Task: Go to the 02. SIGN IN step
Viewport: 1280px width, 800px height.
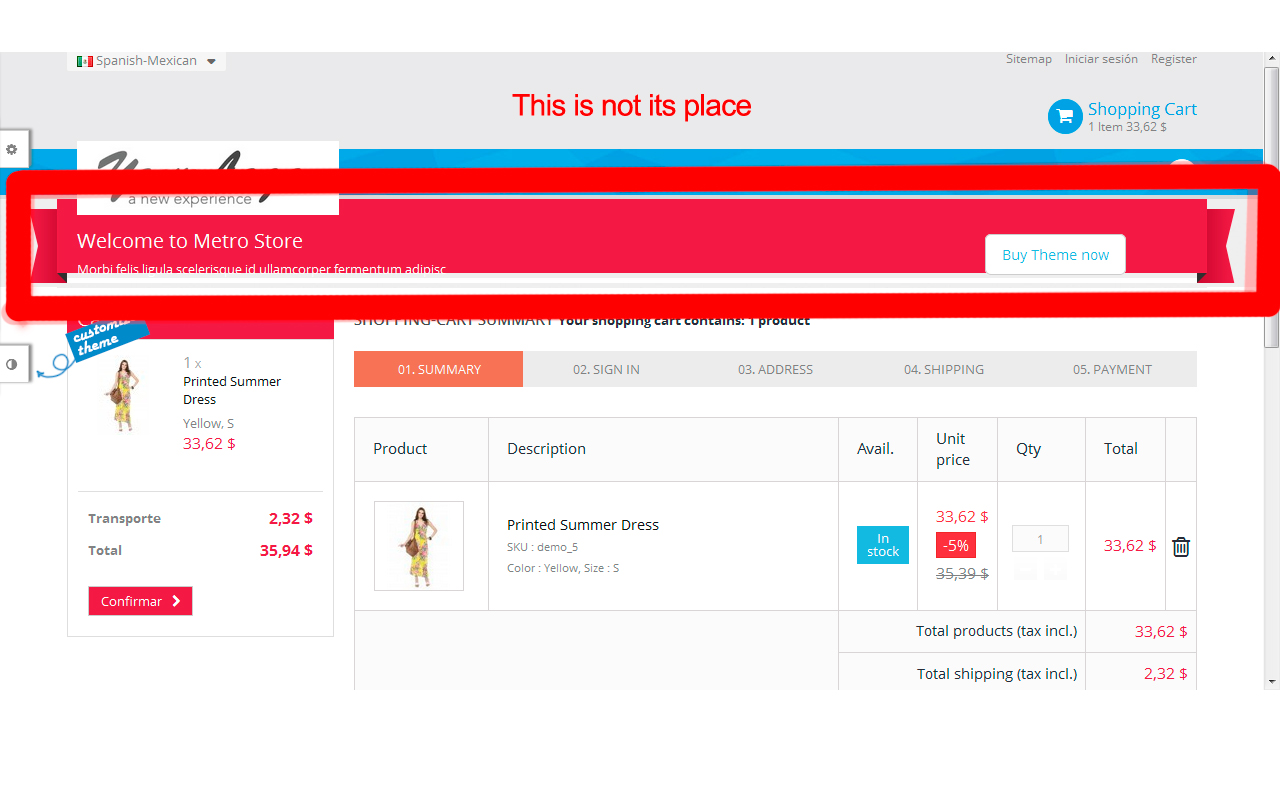Action: pos(606,369)
